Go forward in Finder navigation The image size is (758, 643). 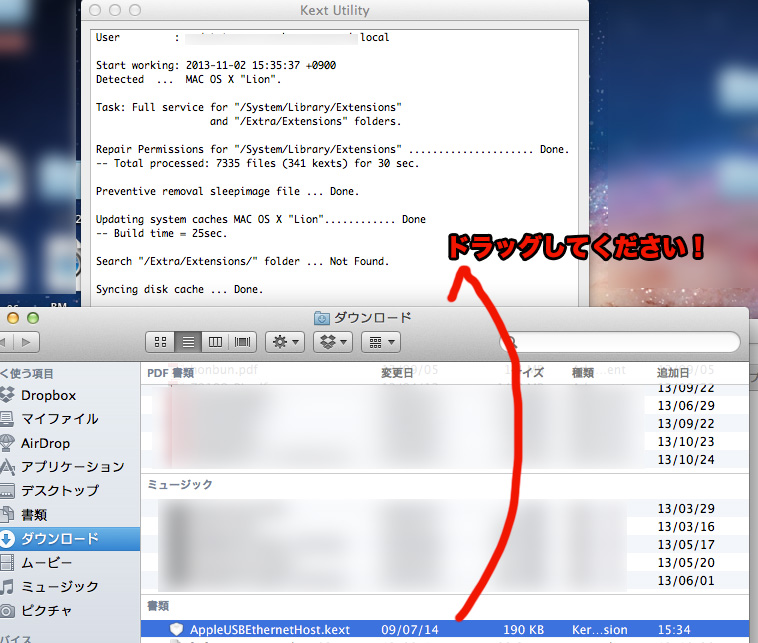[26, 342]
